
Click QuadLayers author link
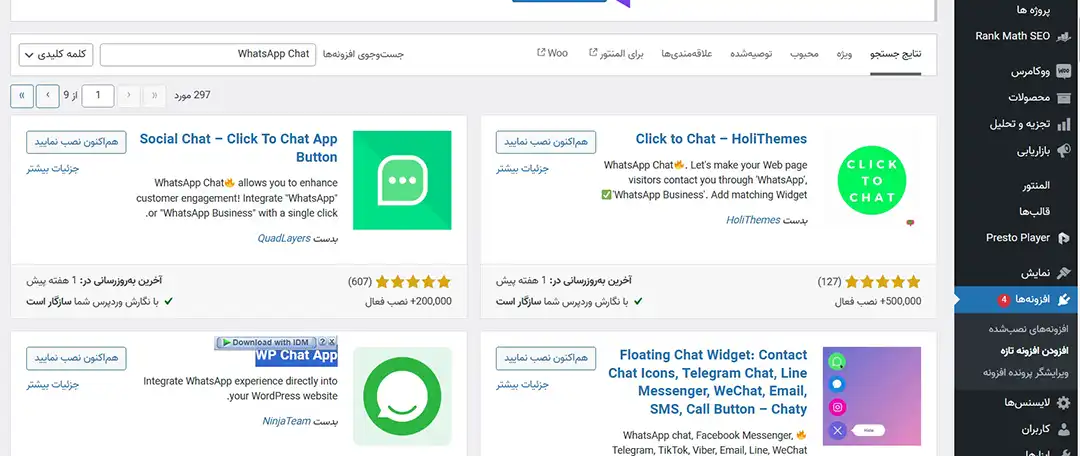pos(284,238)
